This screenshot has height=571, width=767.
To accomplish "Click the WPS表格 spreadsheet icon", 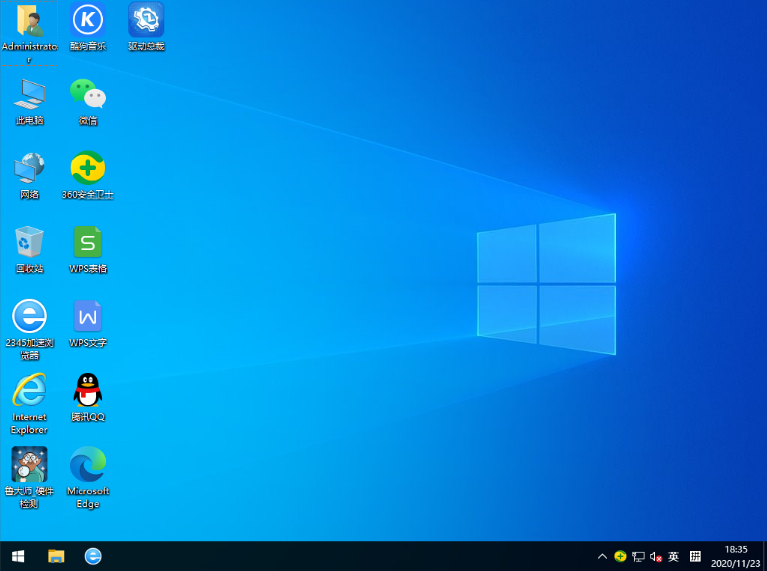I will (x=88, y=242).
